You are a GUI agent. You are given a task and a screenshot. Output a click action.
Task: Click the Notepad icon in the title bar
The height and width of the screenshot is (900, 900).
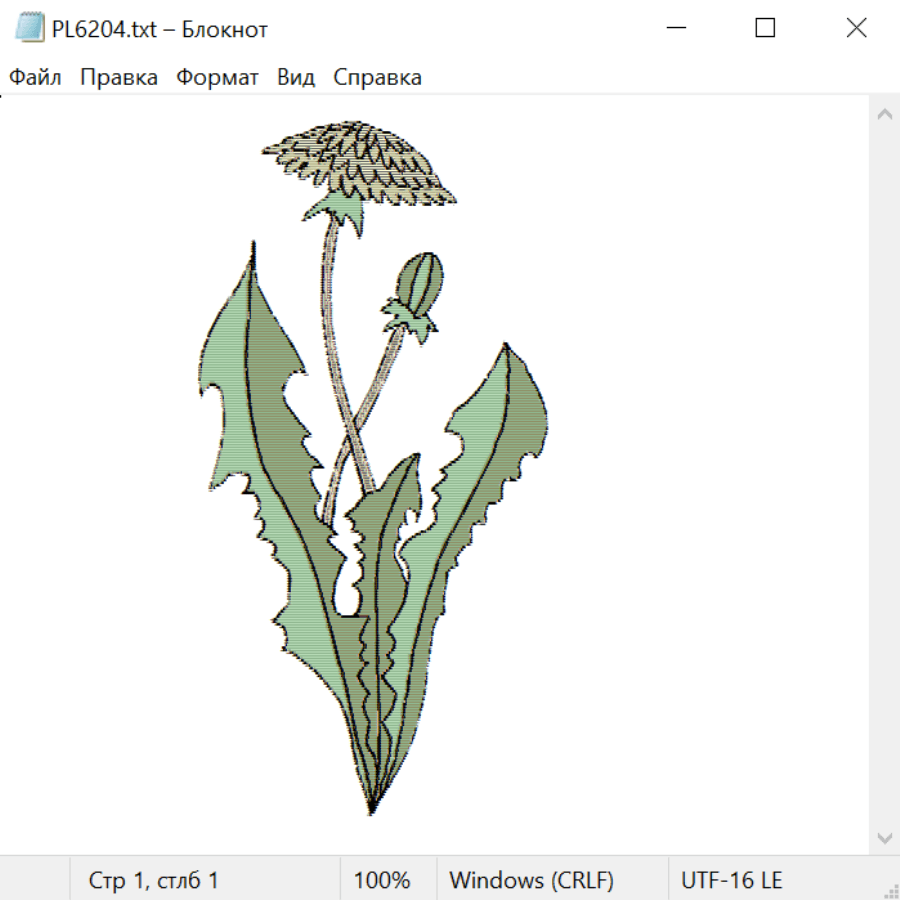tap(30, 28)
